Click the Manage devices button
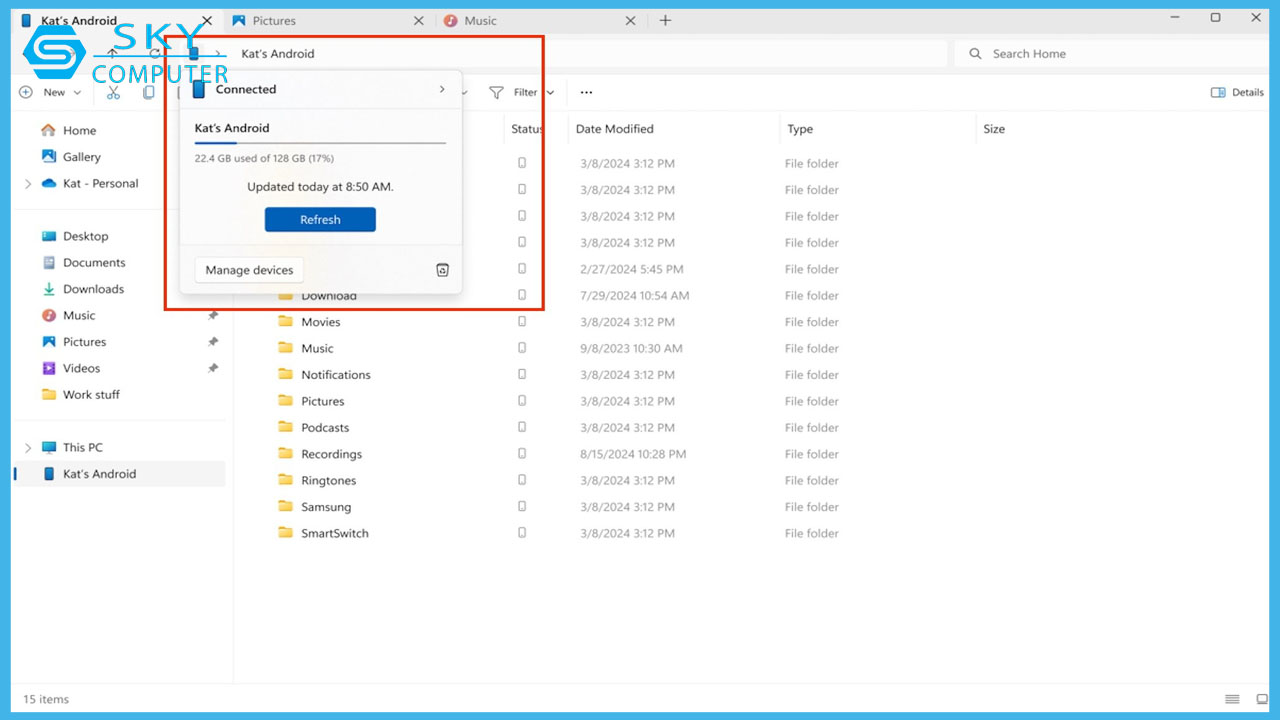 [x=249, y=270]
